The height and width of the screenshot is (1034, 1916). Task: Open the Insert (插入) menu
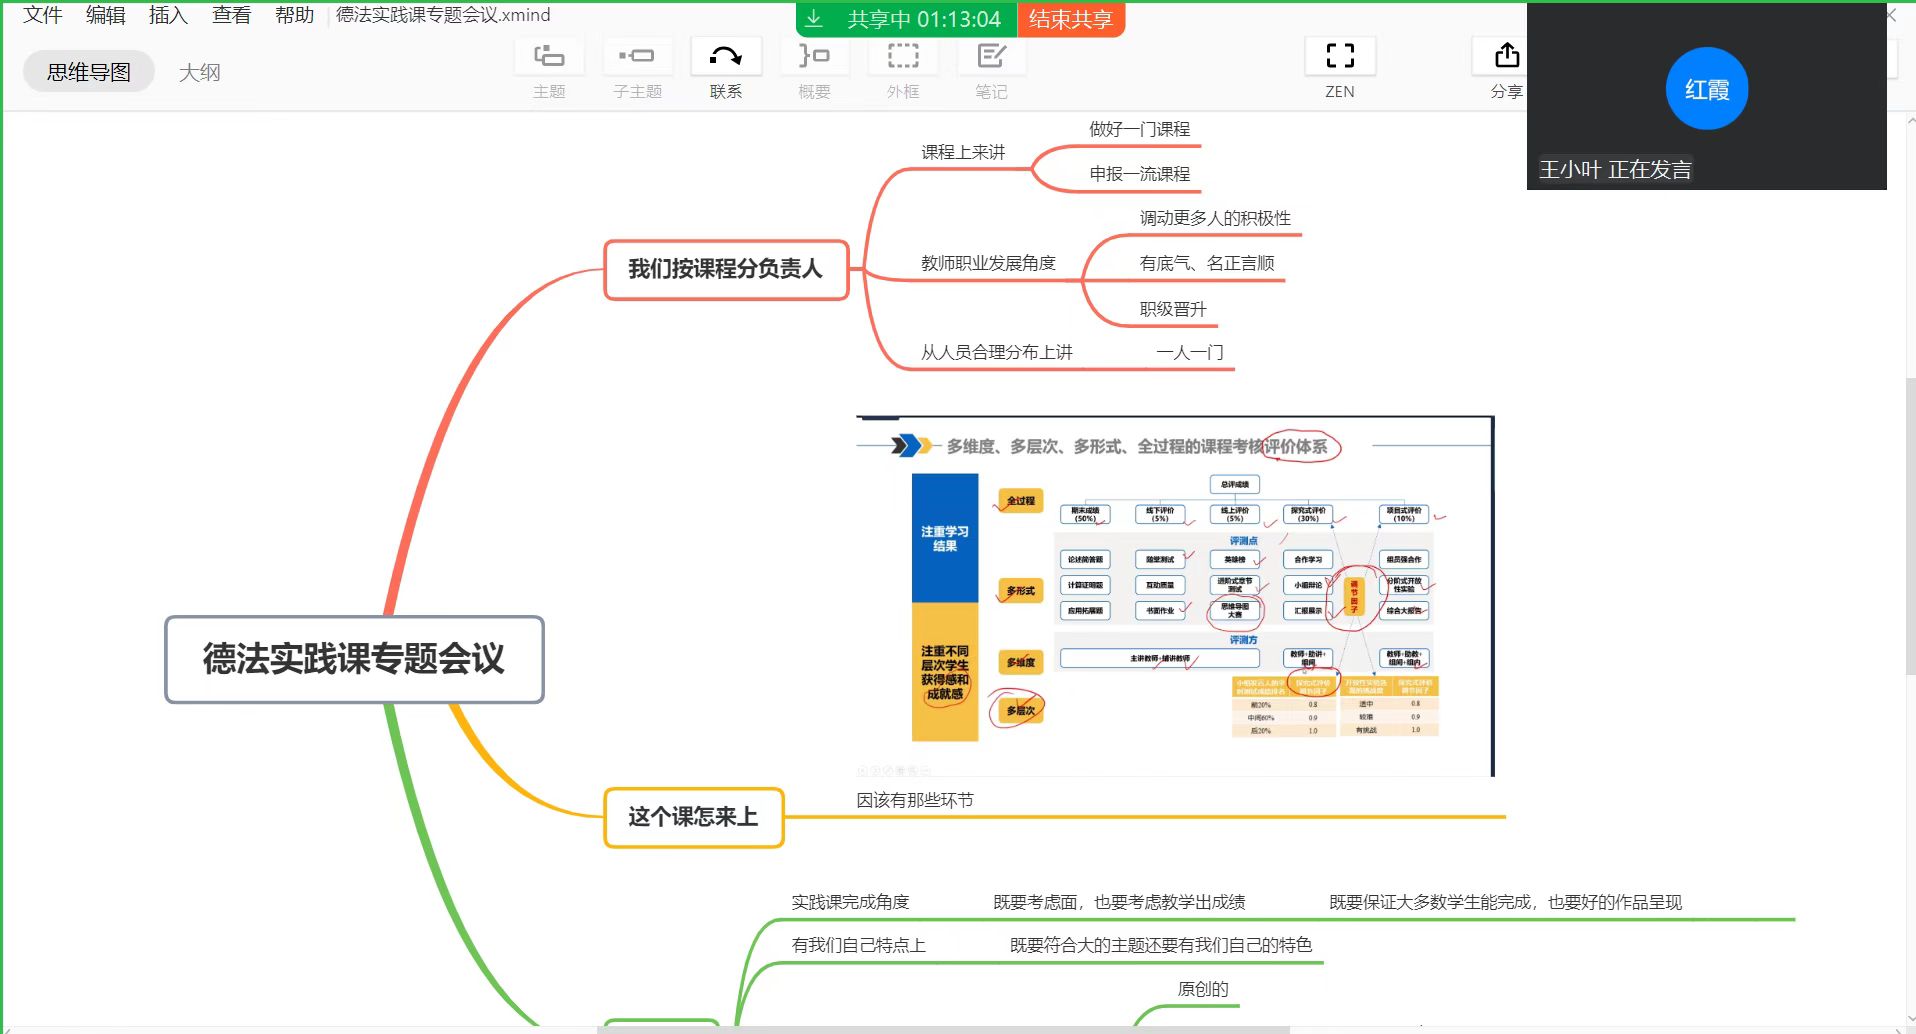pyautogui.click(x=168, y=15)
